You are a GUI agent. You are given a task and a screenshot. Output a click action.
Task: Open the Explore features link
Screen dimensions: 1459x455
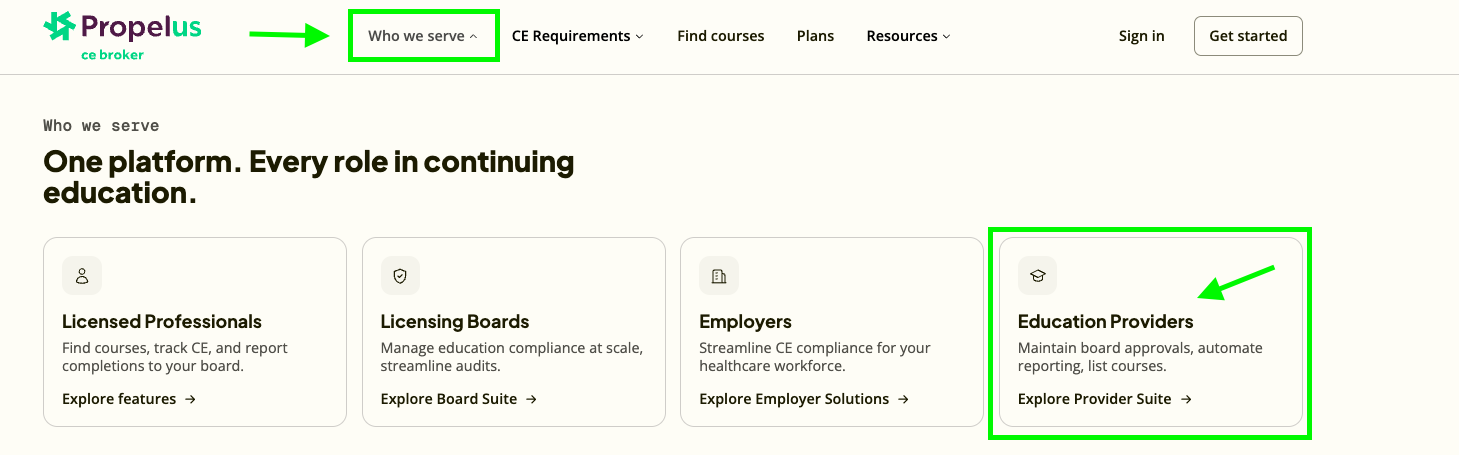click(x=129, y=399)
